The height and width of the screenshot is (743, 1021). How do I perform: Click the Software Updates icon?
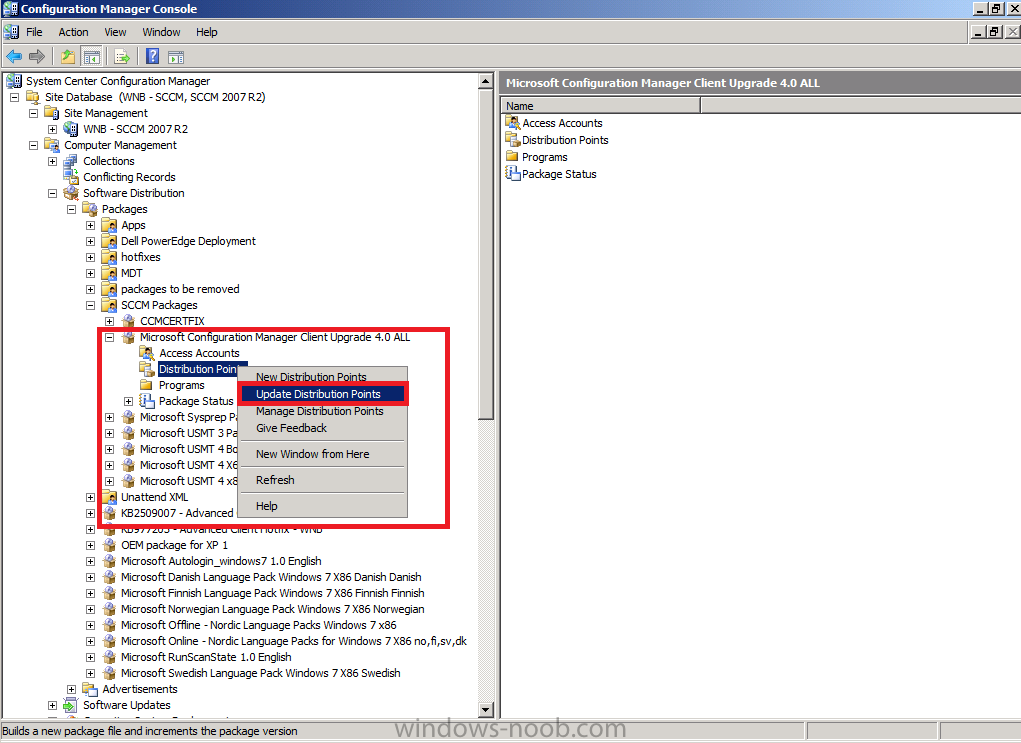pyautogui.click(x=71, y=705)
